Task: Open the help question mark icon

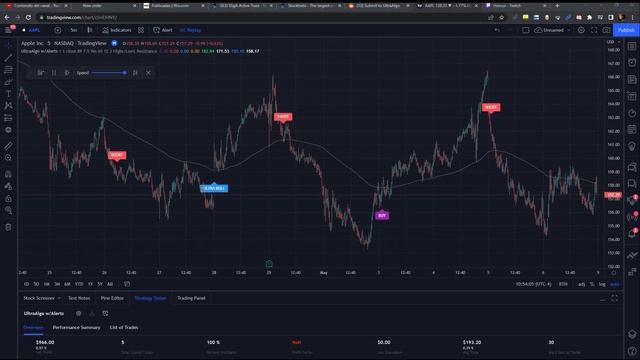Action: click(x=632, y=351)
